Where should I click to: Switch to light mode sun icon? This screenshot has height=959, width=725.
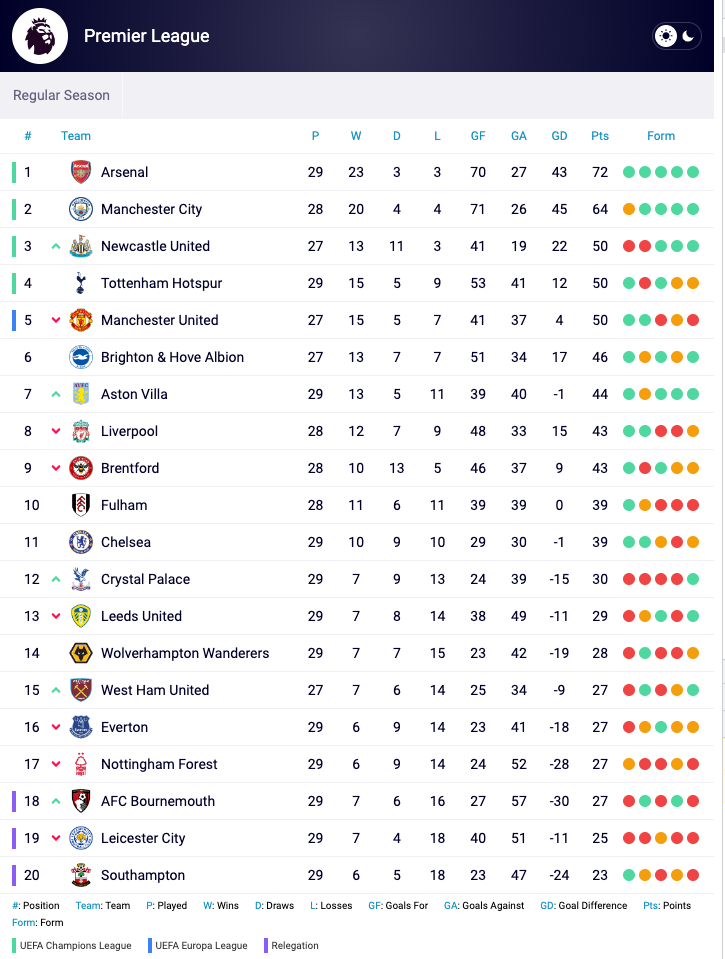coord(666,36)
